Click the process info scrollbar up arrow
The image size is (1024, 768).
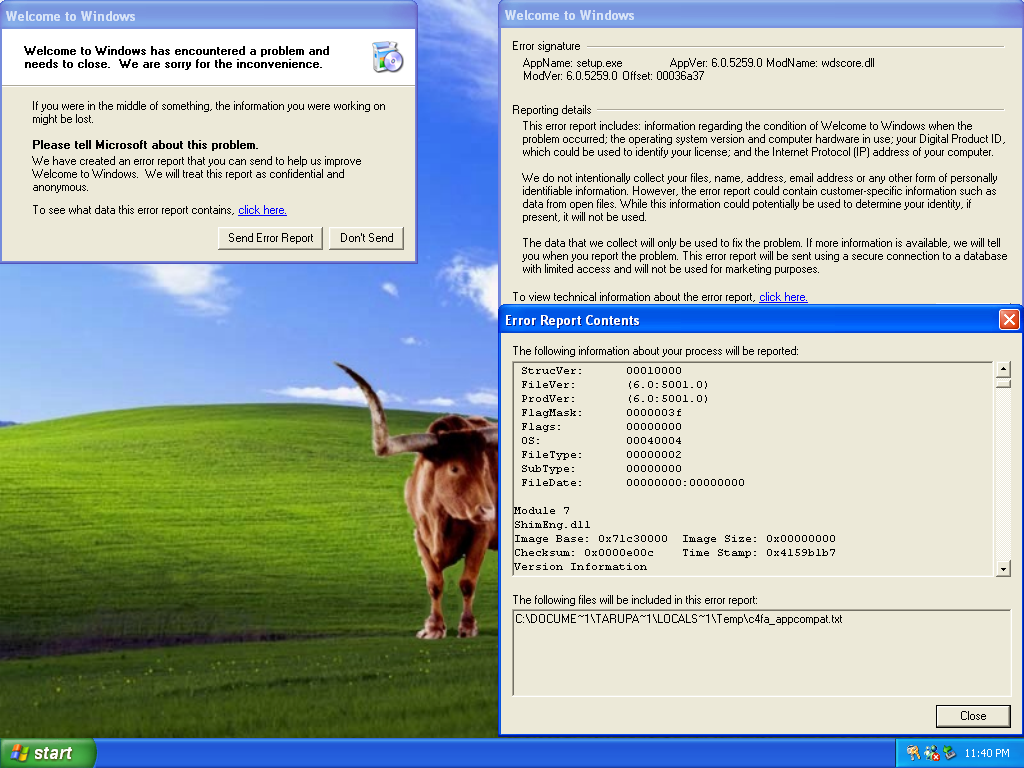(x=1004, y=370)
